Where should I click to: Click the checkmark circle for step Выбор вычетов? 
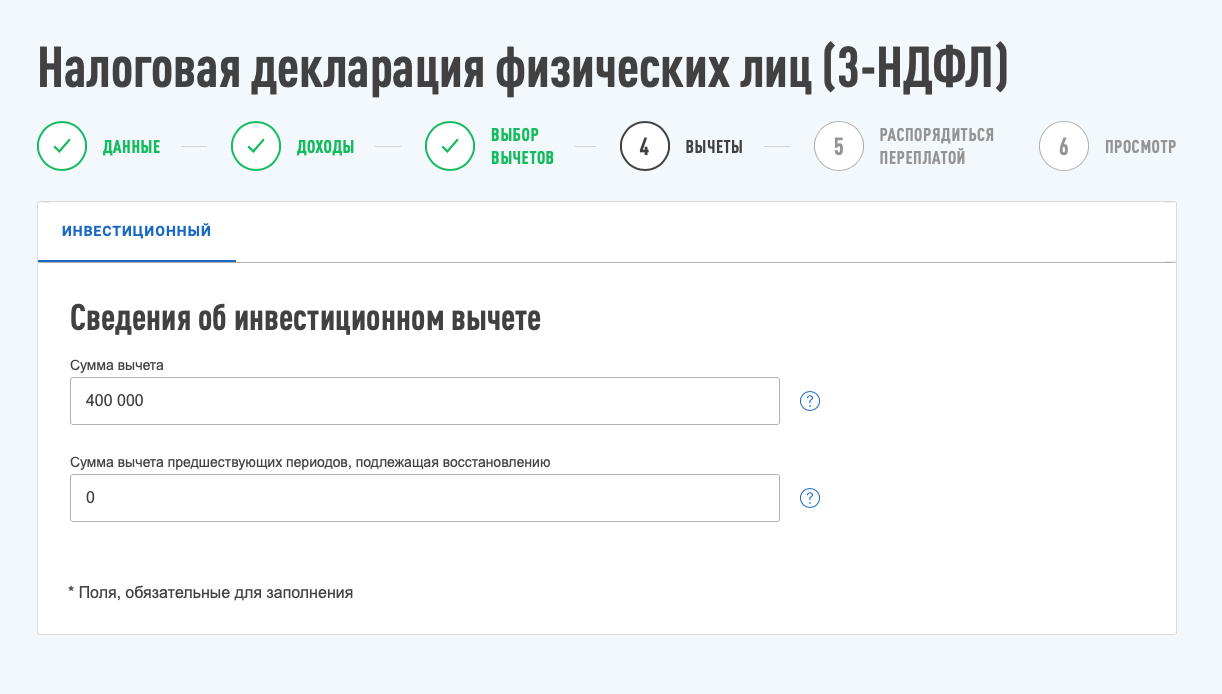(x=450, y=147)
